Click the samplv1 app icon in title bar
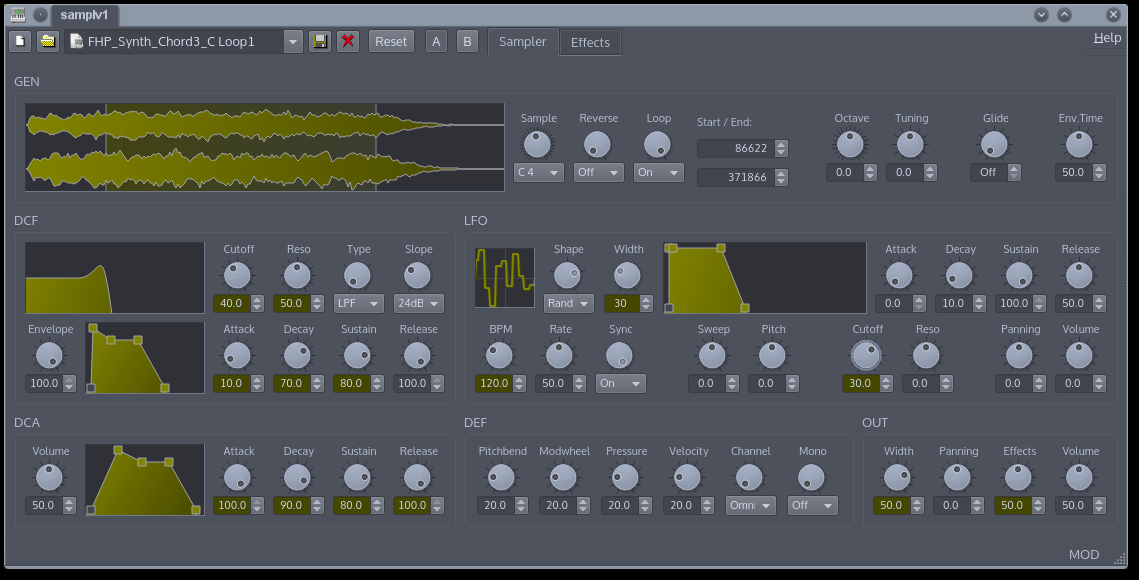The width and height of the screenshot is (1139, 580). (18, 15)
